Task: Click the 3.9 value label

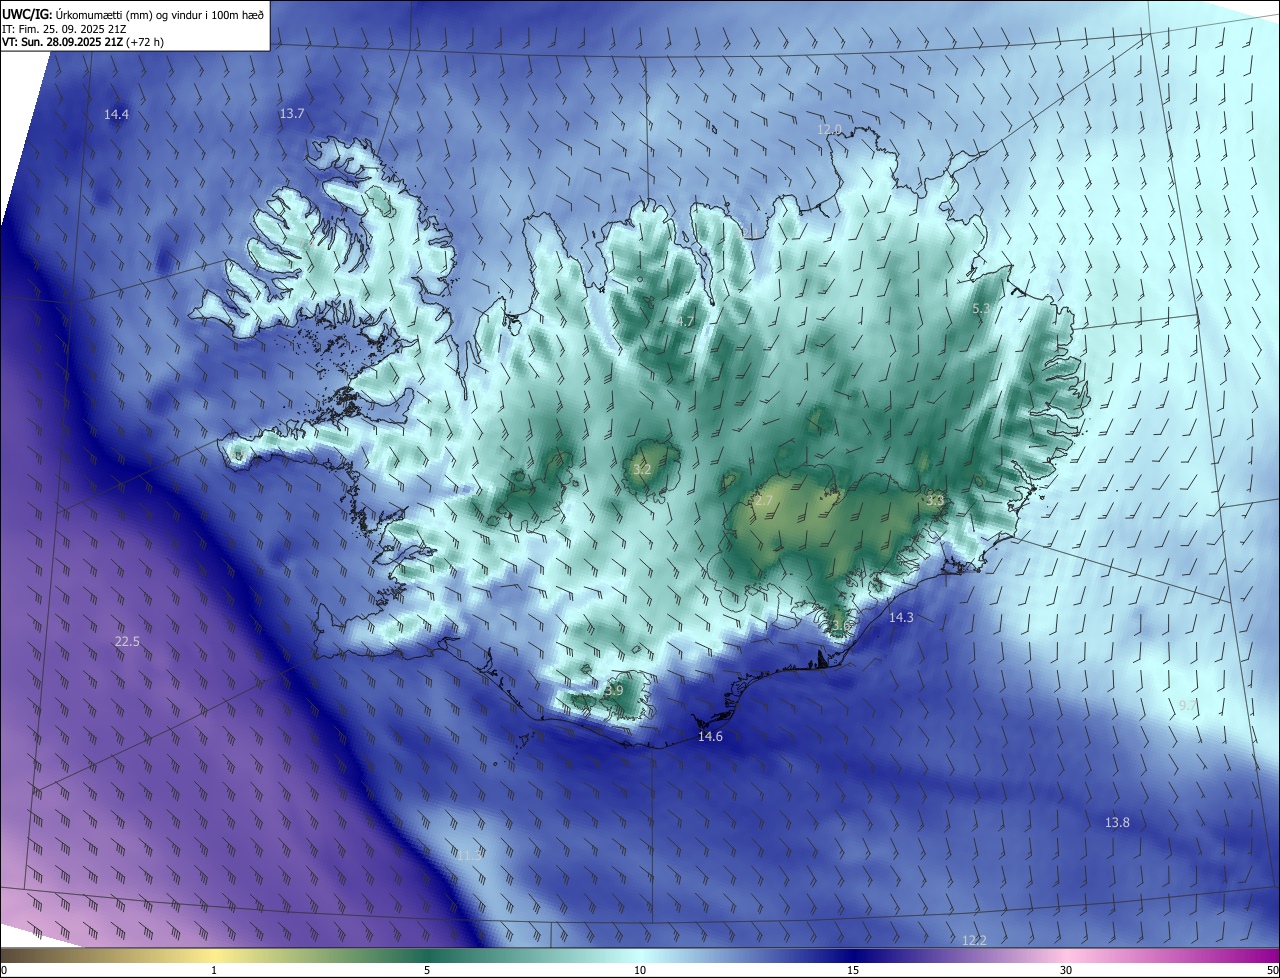Action: (614, 691)
